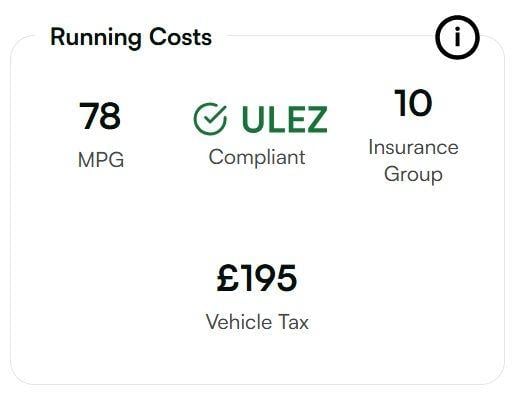
Task: Click the pound sign in £195
Action: (x=228, y=278)
